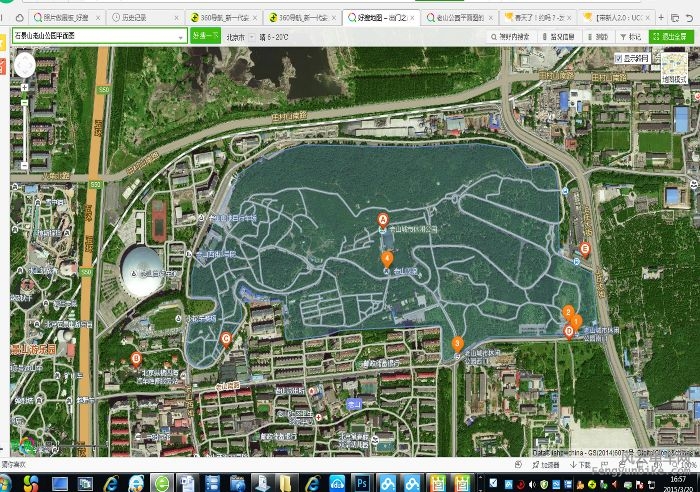The image size is (700, 492).
Task: Click marker C near southwest buildings
Action: point(227,338)
